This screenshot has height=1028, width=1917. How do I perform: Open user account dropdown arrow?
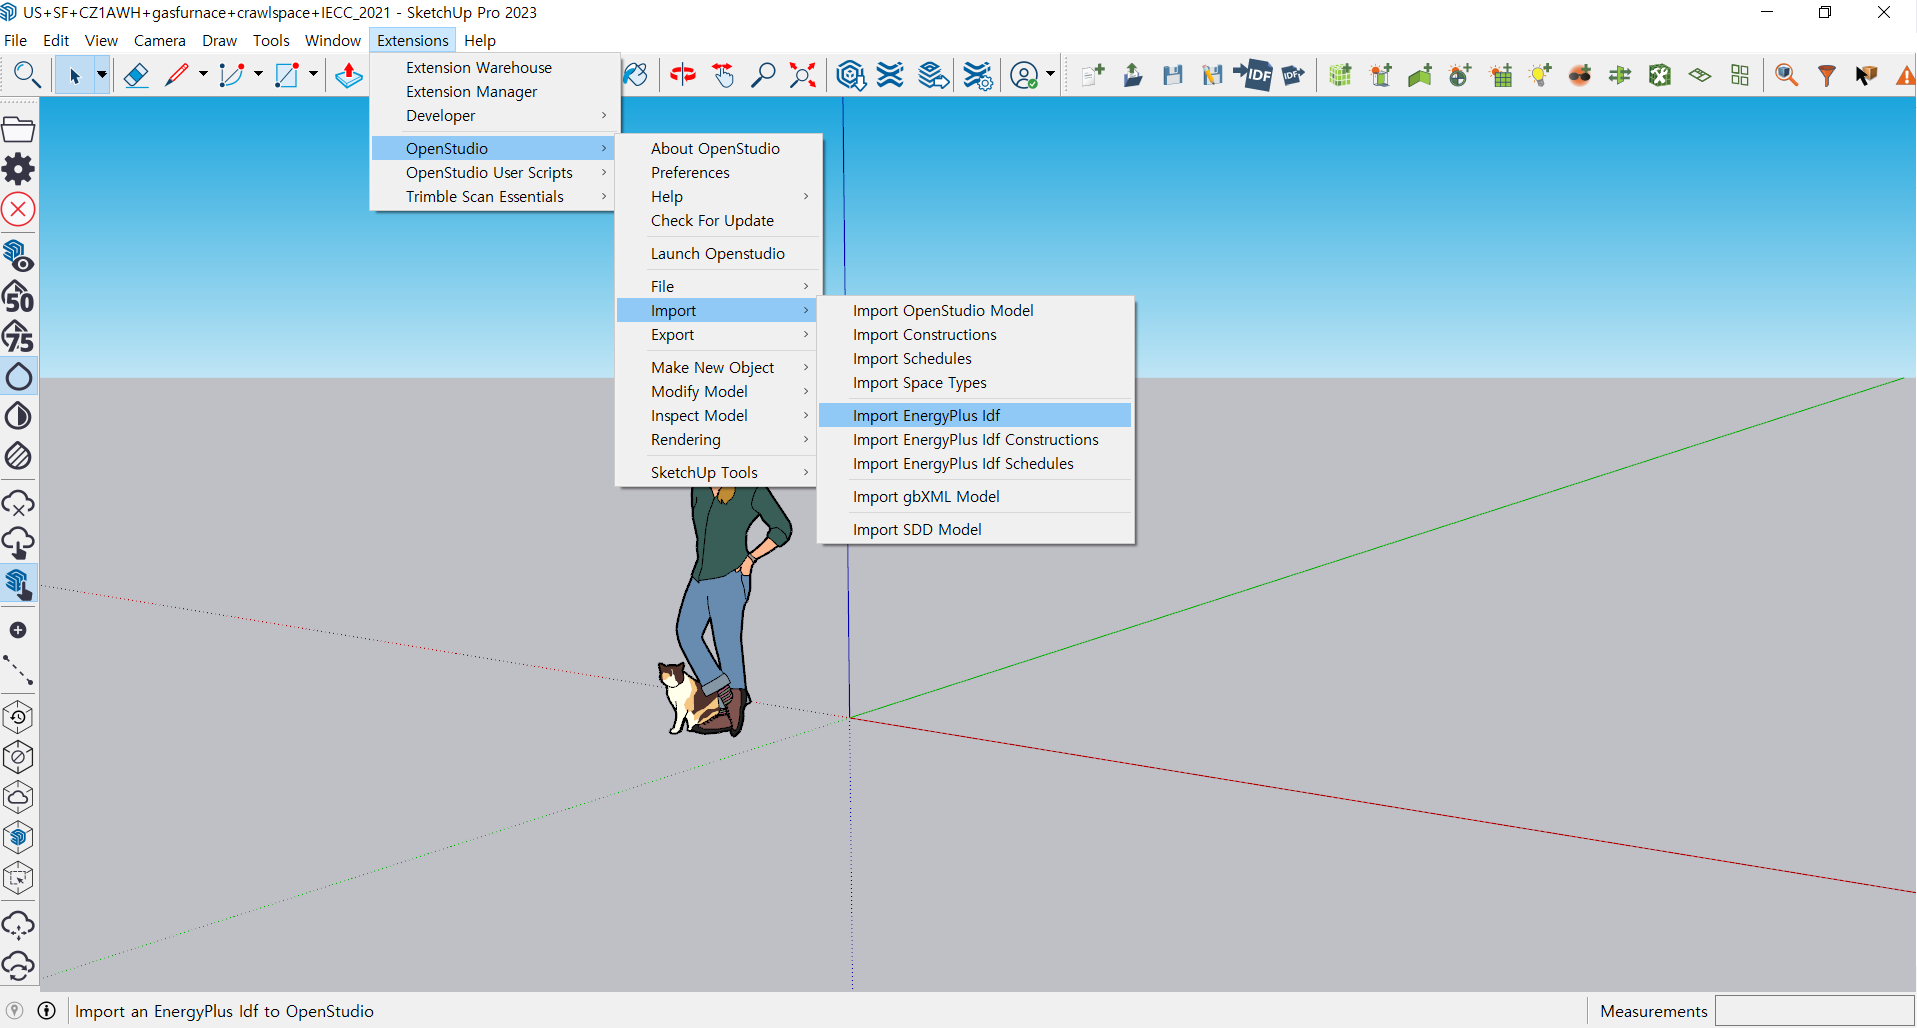(1050, 75)
